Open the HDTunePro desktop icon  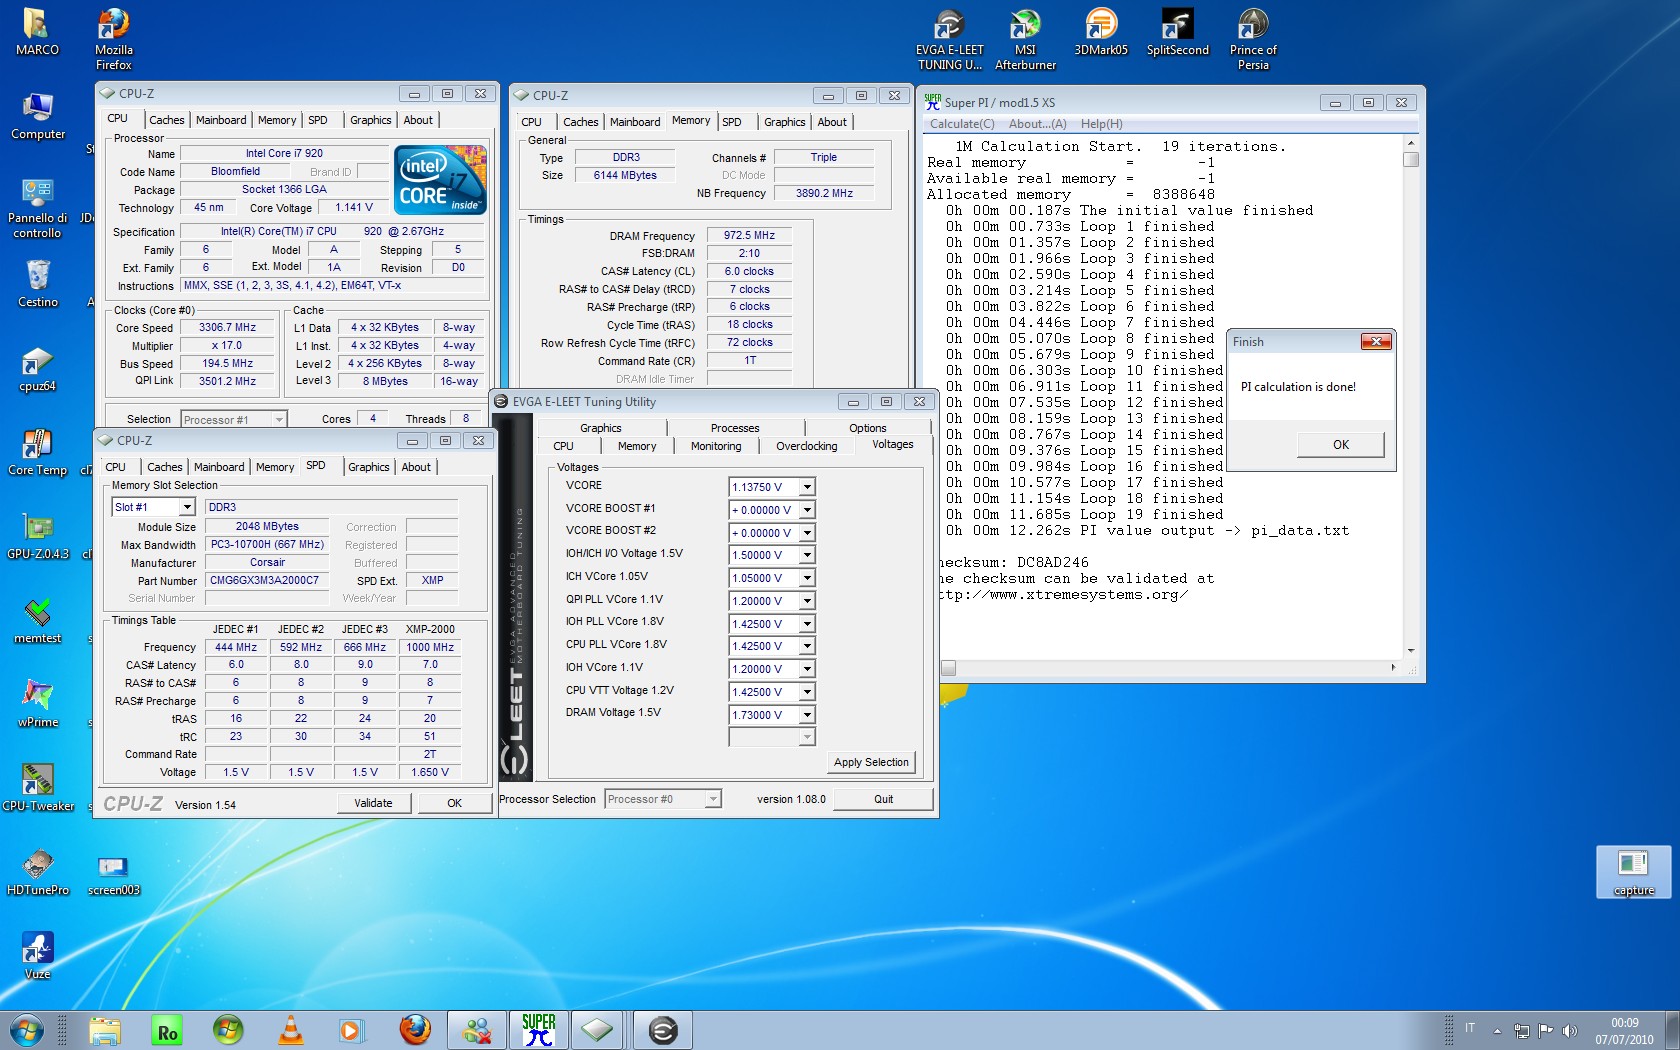coord(38,872)
